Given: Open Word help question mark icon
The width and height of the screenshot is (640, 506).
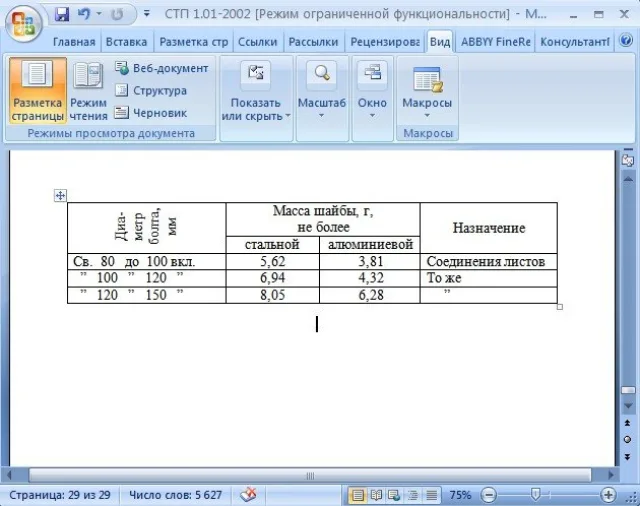Looking at the screenshot, I should 626,41.
